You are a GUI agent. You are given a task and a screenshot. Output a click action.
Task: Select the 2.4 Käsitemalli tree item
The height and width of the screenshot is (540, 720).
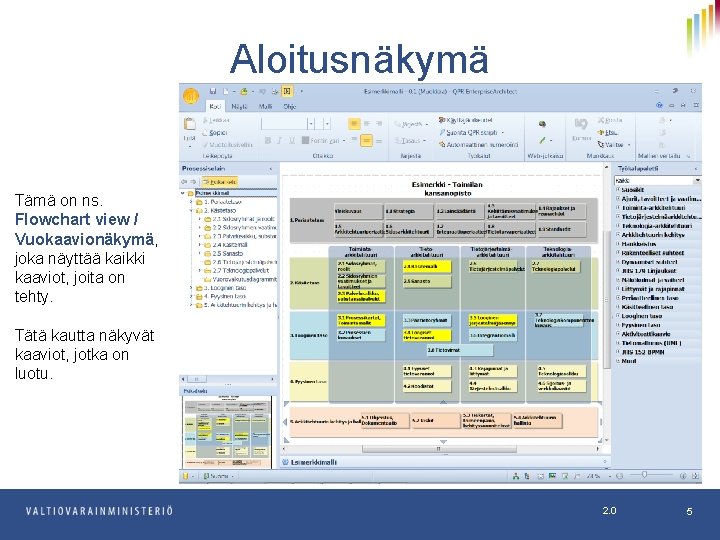(226, 245)
